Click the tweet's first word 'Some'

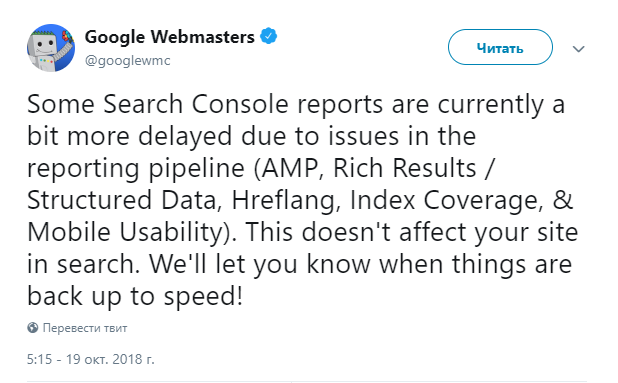click(x=61, y=104)
